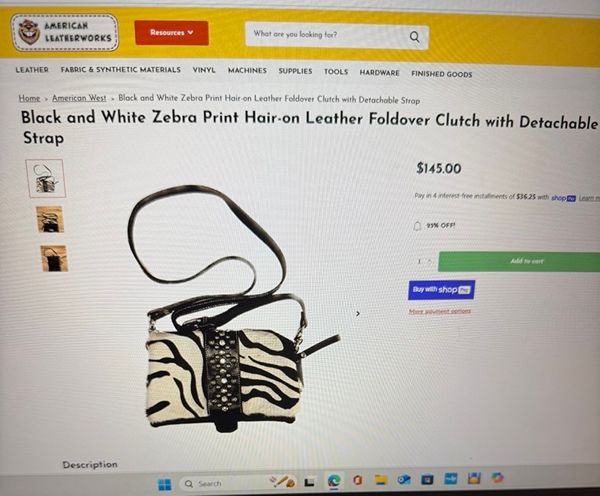600x496 pixels.
Task: Click Buy with Shop Pay button
Action: point(441,290)
